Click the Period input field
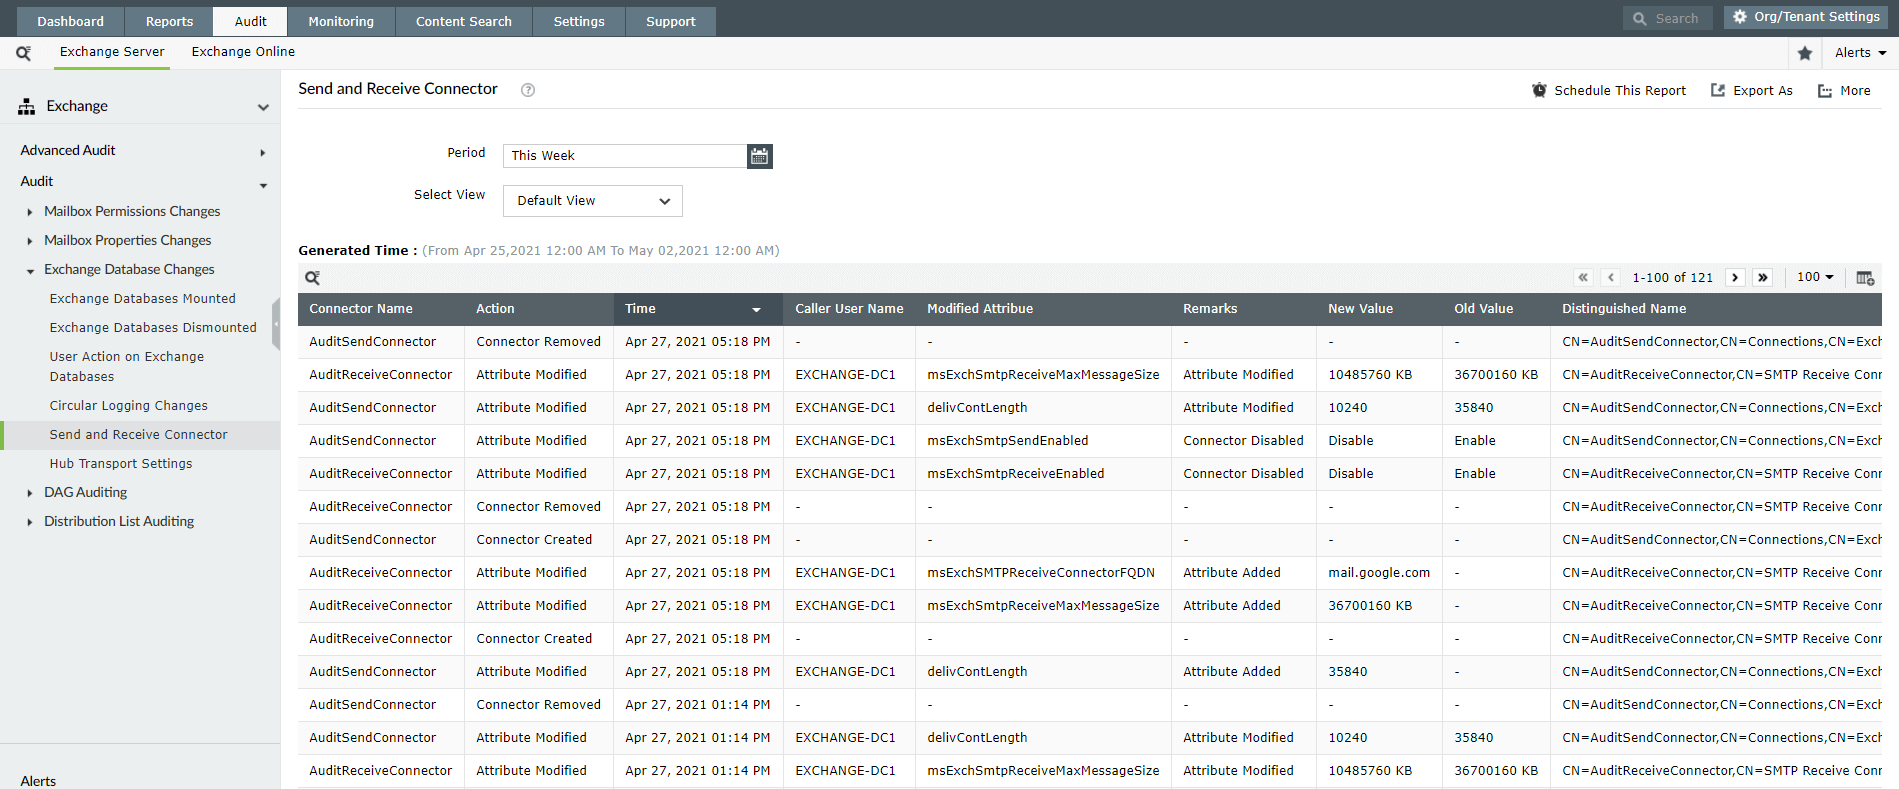1899x789 pixels. 625,156
